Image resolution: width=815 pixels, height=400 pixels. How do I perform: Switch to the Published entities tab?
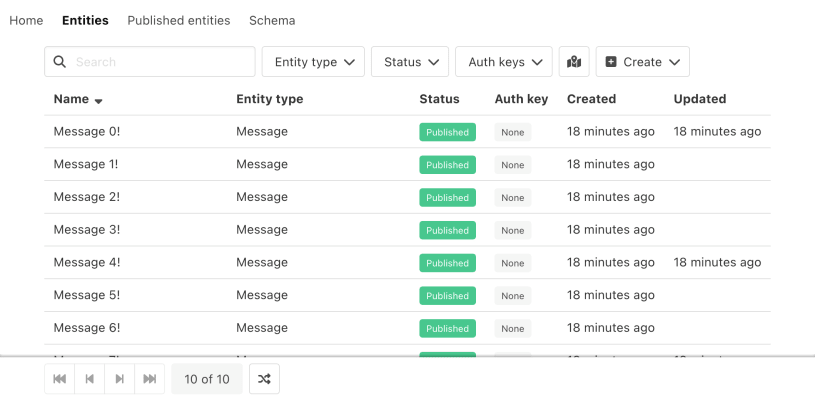(179, 20)
